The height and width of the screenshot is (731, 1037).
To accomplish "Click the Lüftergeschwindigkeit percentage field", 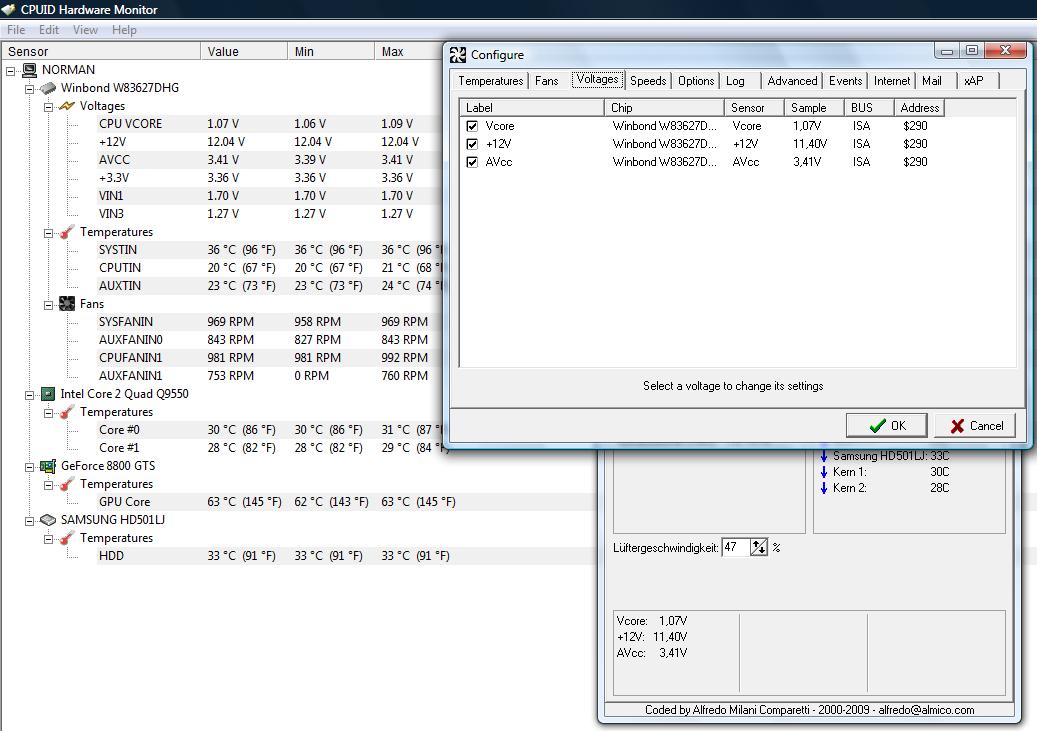I will (x=735, y=548).
